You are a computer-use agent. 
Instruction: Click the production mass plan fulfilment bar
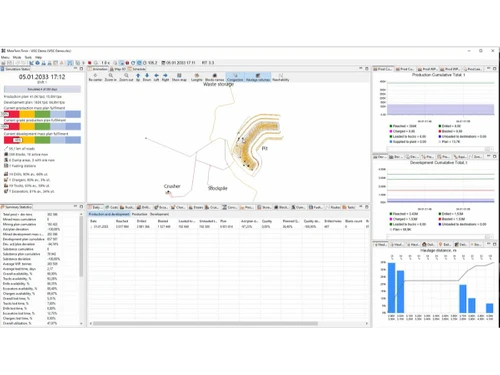(x=42, y=114)
